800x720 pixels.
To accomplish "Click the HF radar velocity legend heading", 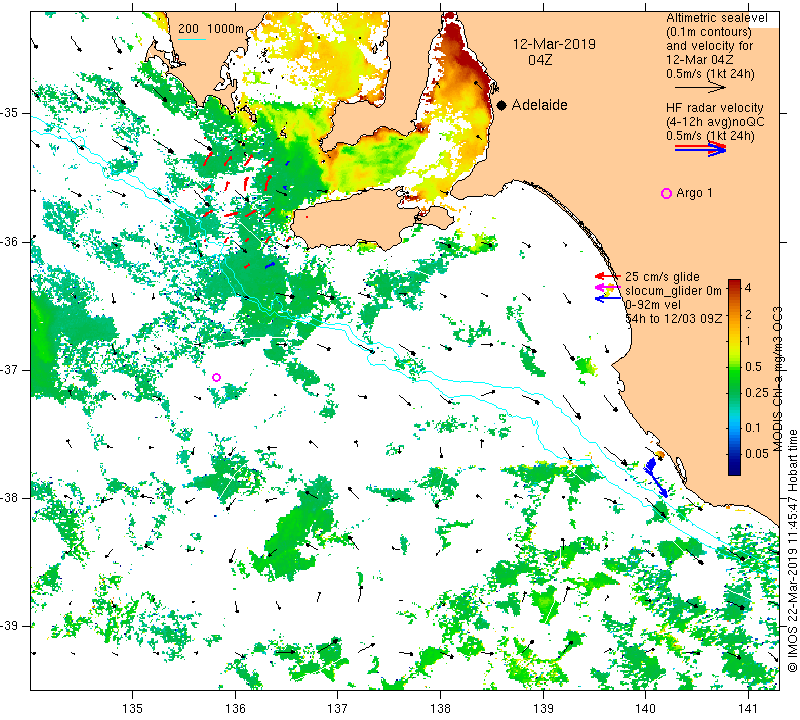I will (714, 108).
